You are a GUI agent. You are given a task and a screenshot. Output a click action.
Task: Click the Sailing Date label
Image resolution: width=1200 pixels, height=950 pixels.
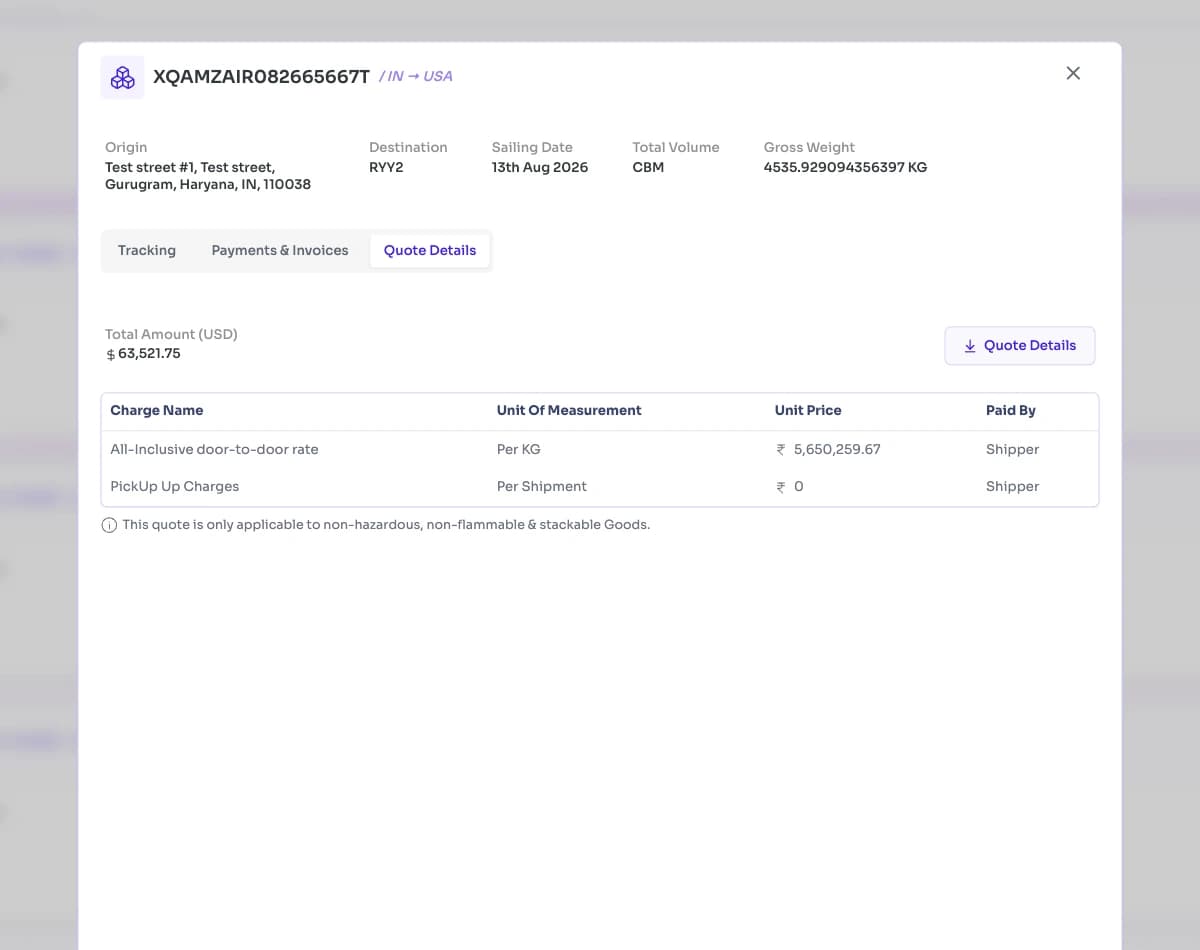[x=532, y=148]
